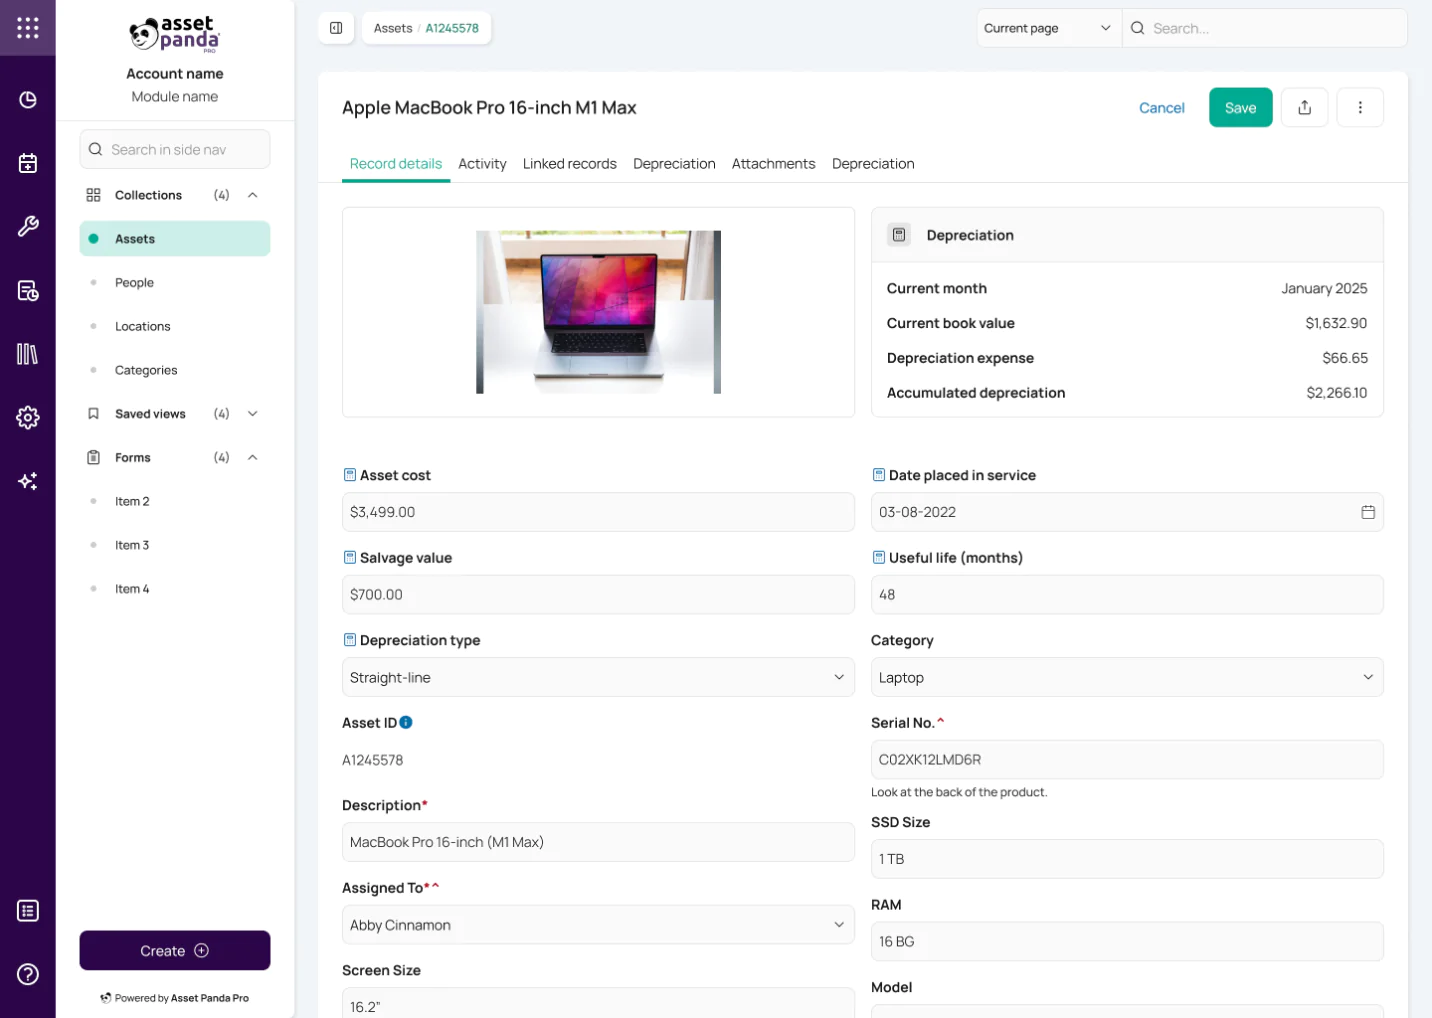The width and height of the screenshot is (1432, 1018).
Task: Open the Category dropdown showing Laptop
Action: click(1127, 677)
